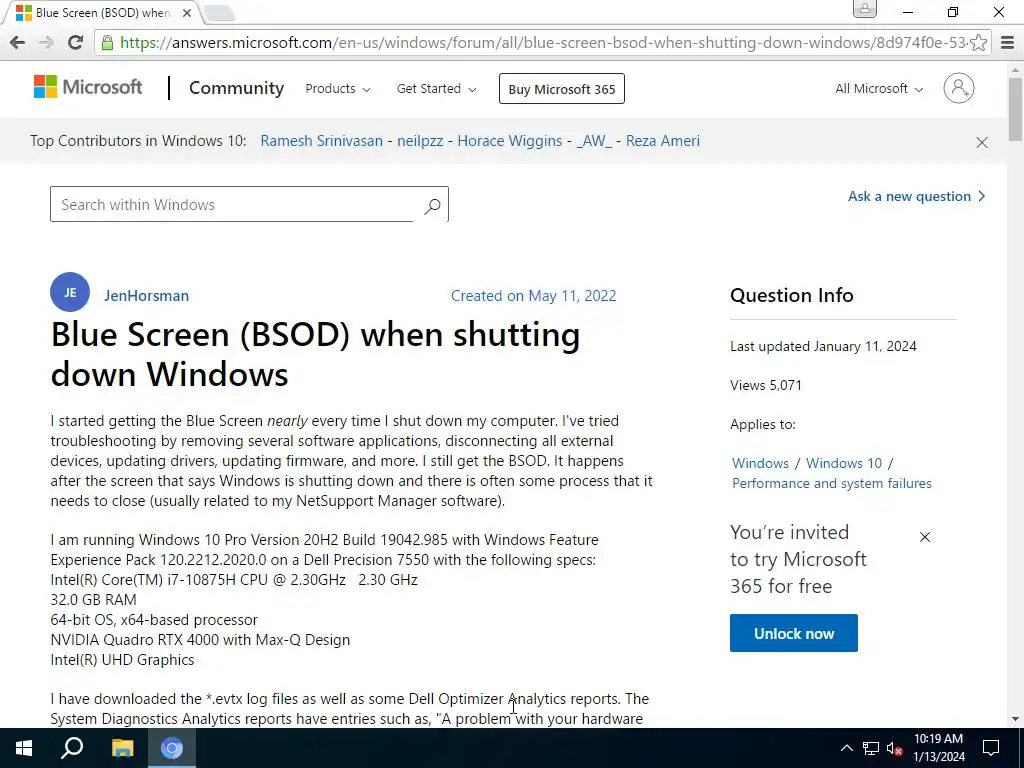Open taskbar search magnifier
Viewport: 1024px width, 768px height.
[x=72, y=748]
